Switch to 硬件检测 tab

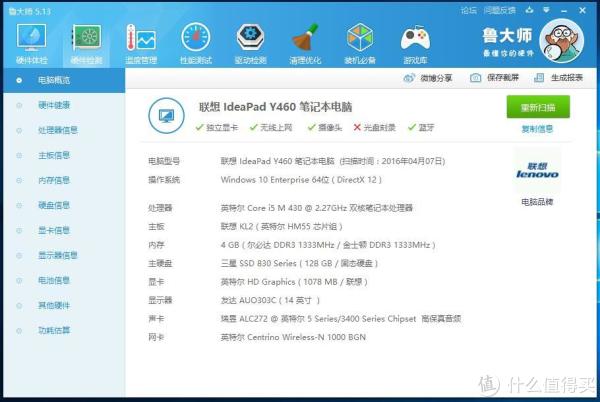[x=87, y=43]
